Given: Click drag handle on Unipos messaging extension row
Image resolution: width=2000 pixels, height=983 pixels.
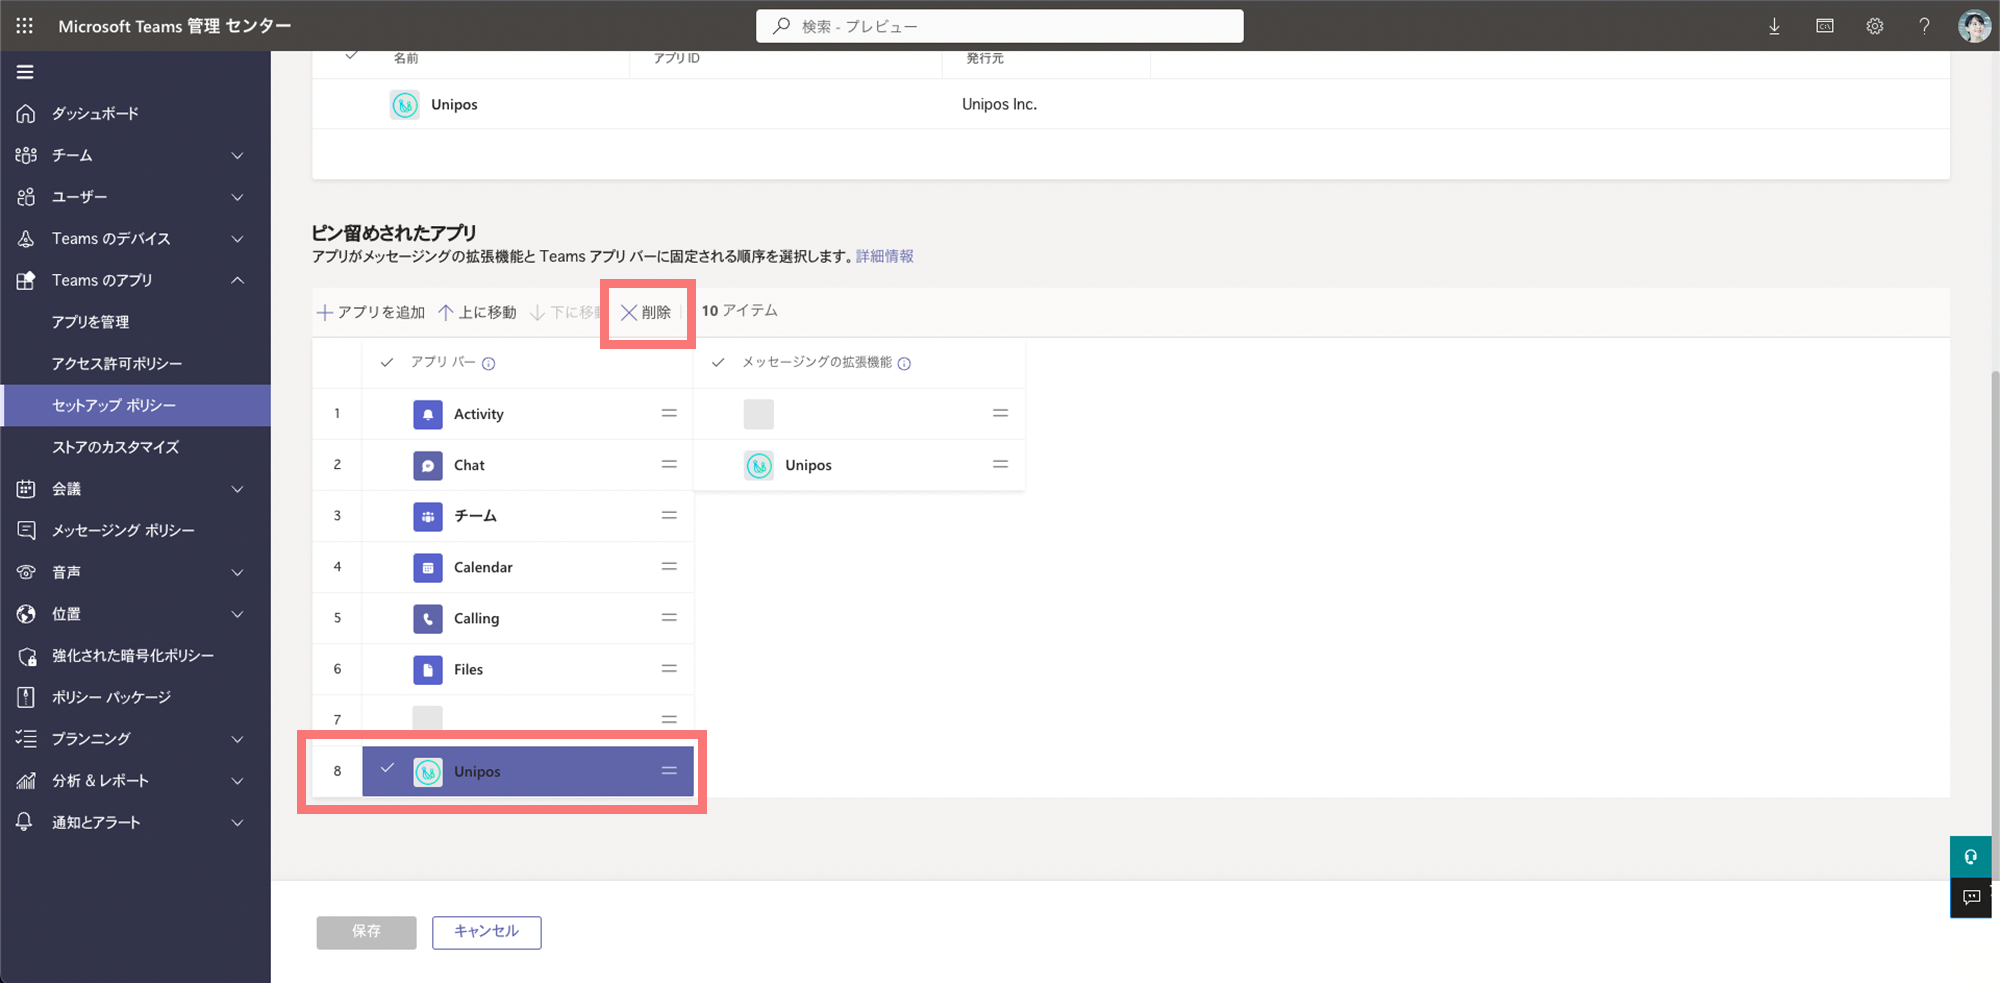Looking at the screenshot, I should 1000,464.
